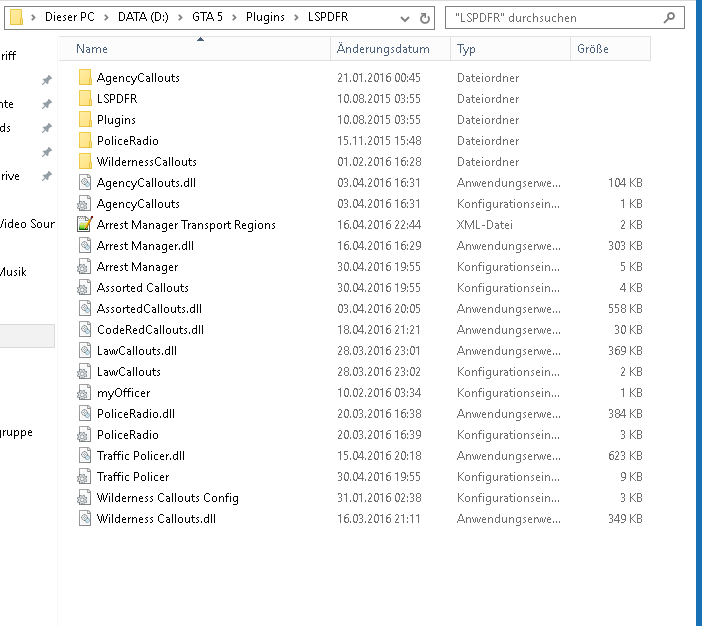This screenshot has height=626, width=702.
Task: Go to Dieser PC in breadcrumb
Action: [x=70, y=17]
